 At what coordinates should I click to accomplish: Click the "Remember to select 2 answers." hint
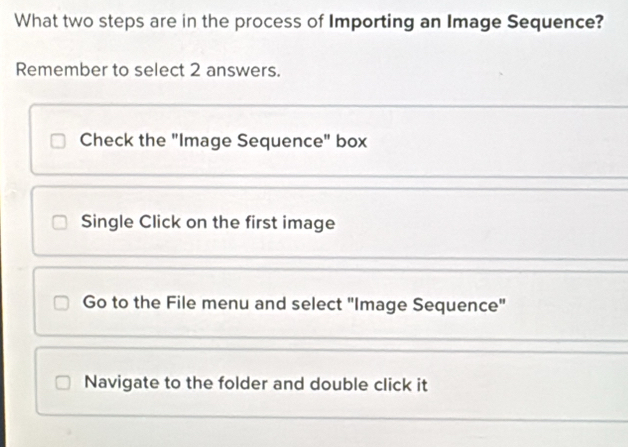(x=148, y=72)
